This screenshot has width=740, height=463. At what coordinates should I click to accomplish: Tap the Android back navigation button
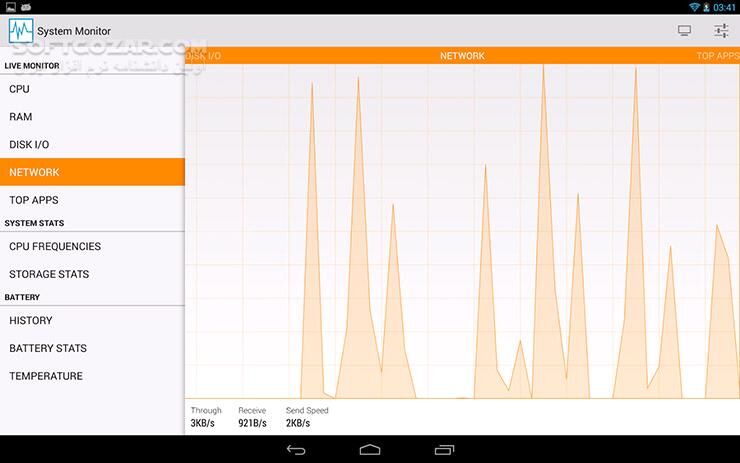click(296, 450)
